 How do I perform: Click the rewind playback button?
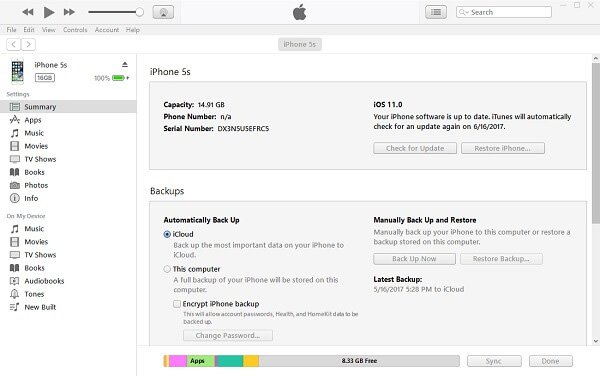coord(28,12)
